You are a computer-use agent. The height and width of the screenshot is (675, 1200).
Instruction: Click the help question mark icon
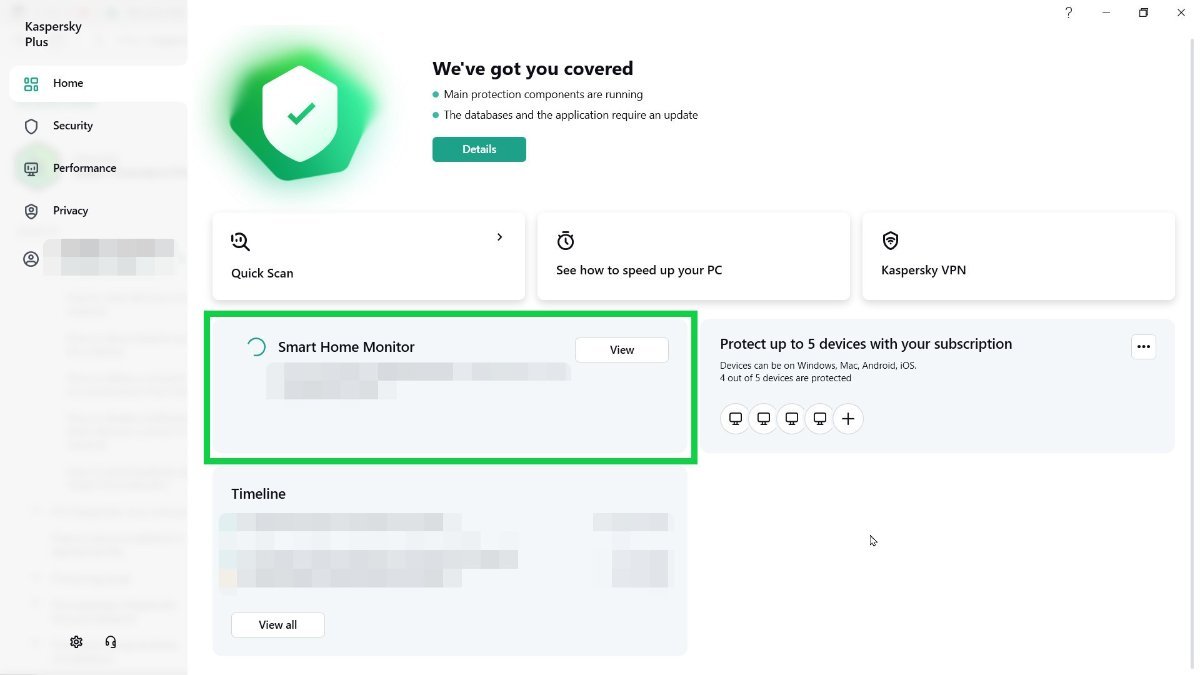pos(1068,13)
